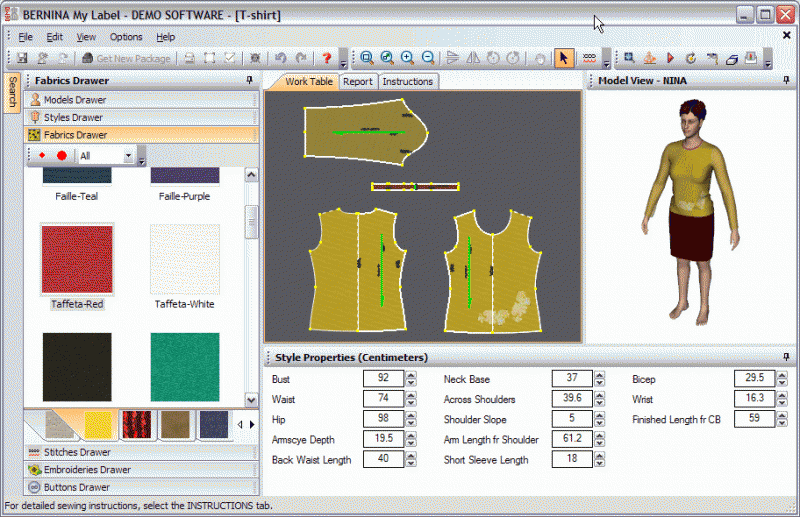Click the fabric category scroll right arrow

pyautogui.click(x=252, y=425)
